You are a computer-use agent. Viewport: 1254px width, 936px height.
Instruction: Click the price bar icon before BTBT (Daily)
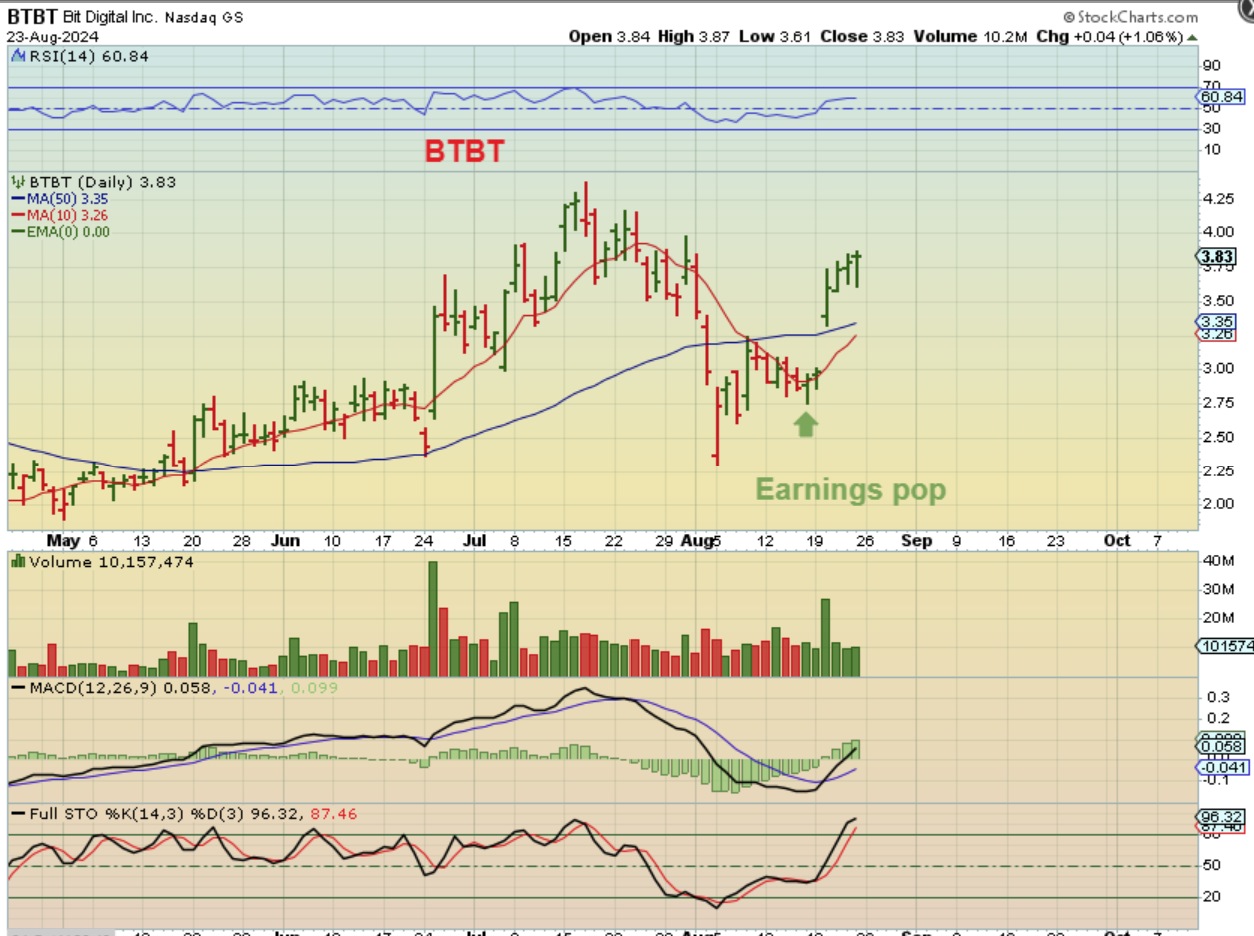point(17,183)
